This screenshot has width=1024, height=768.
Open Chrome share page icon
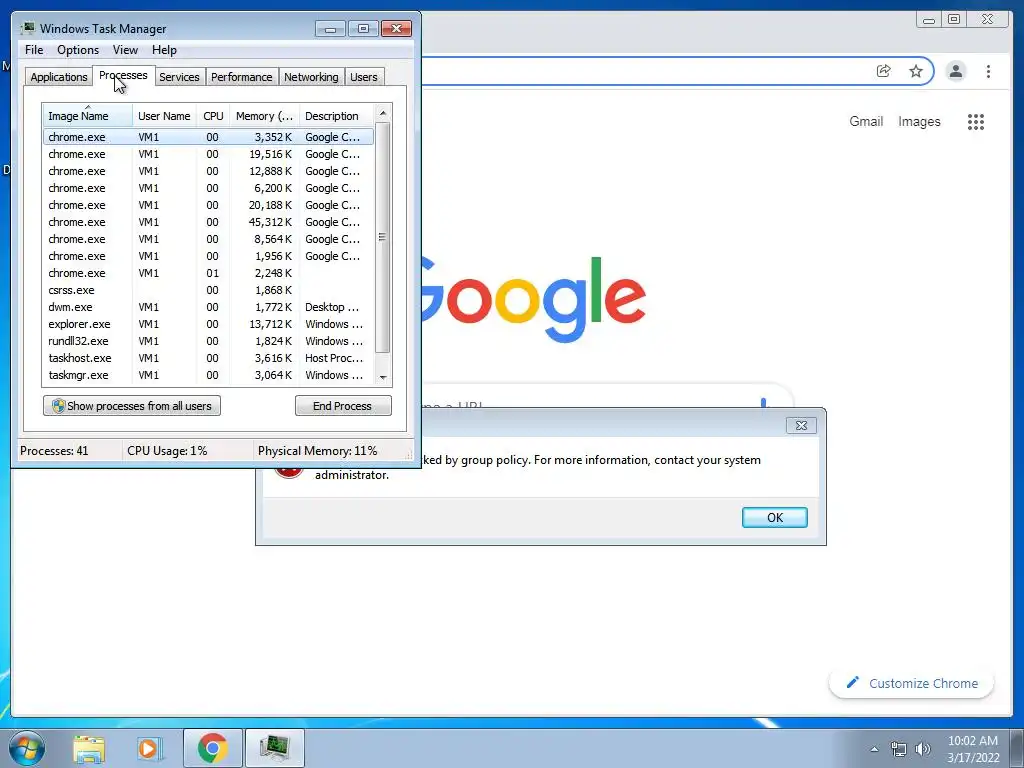click(883, 71)
